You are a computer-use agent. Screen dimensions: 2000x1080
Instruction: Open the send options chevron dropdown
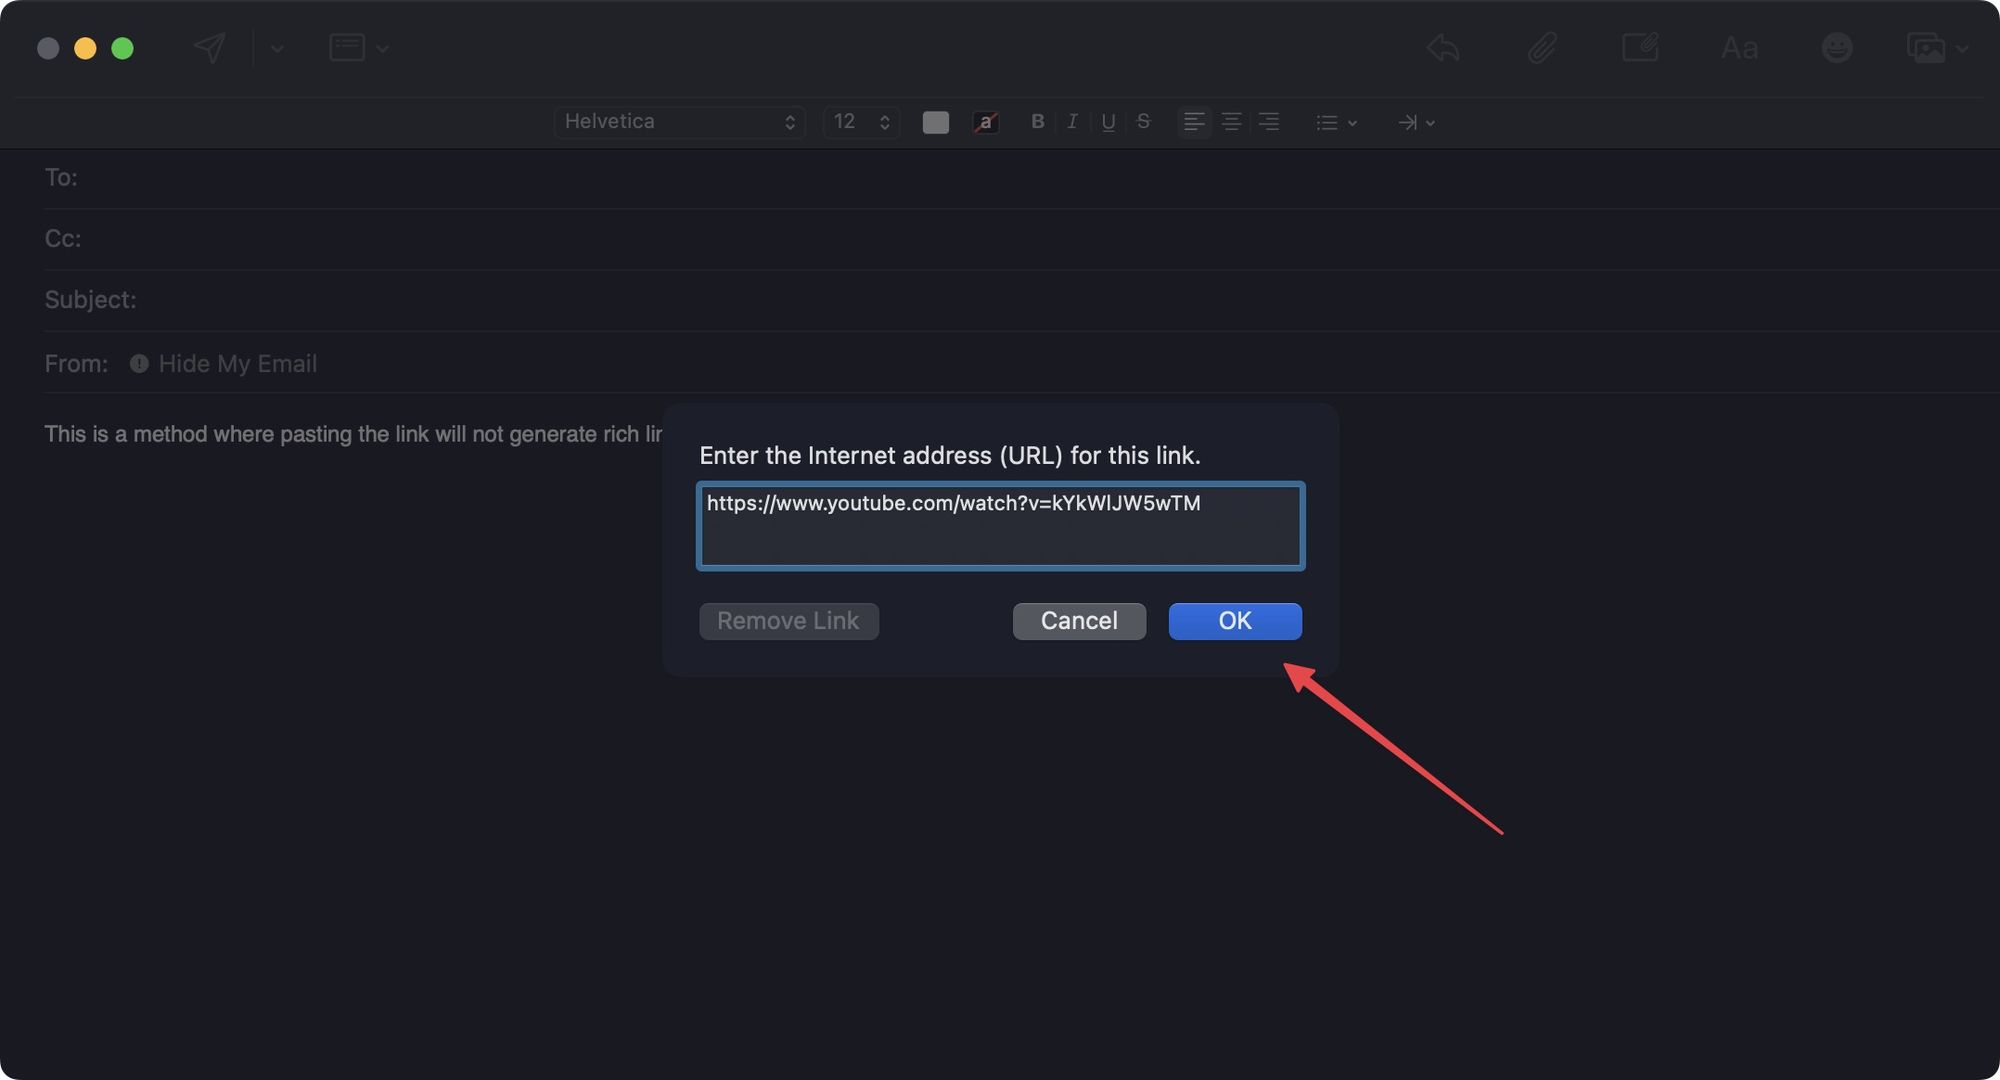pos(277,48)
